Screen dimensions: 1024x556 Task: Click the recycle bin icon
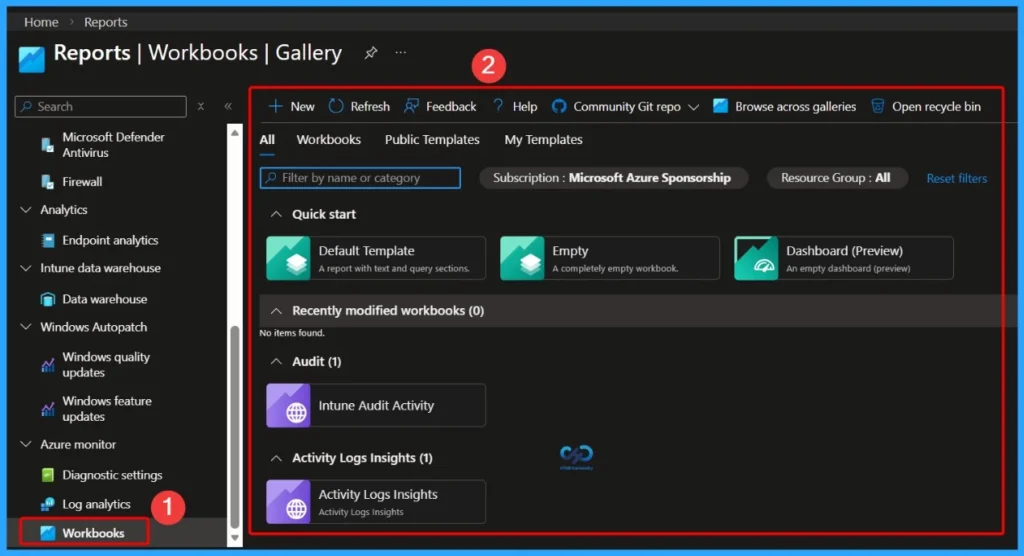tap(878, 106)
